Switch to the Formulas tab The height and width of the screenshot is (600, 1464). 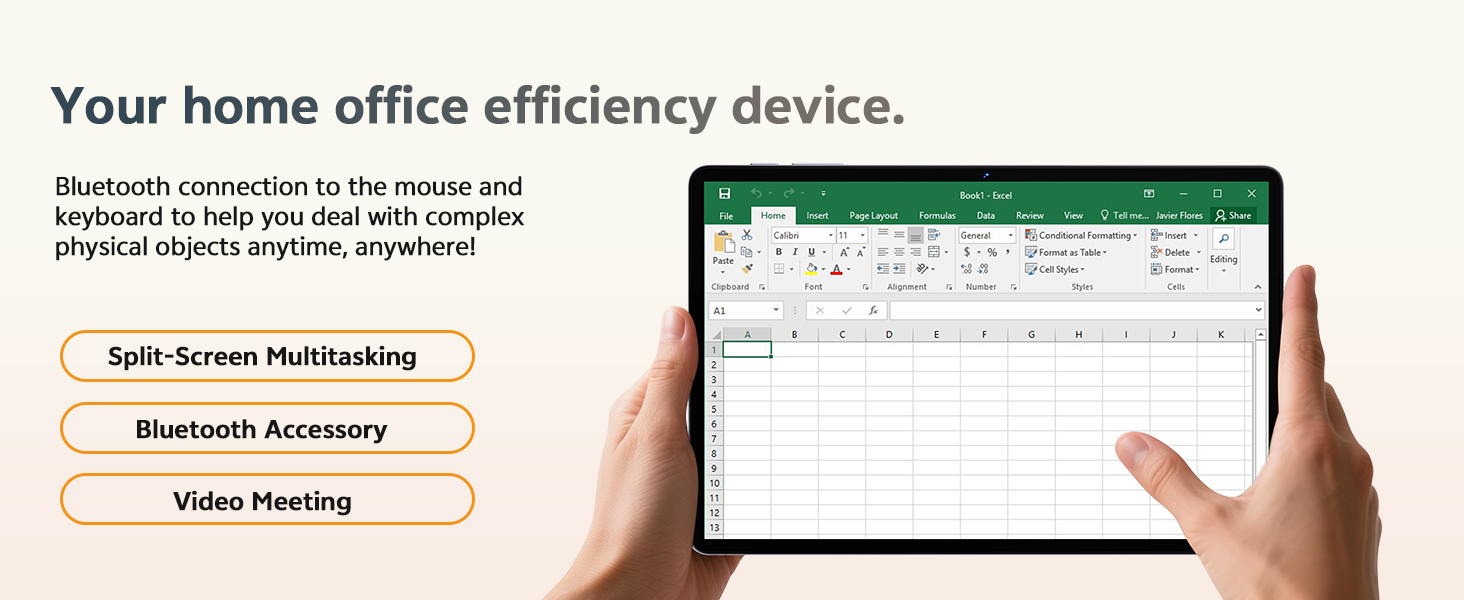[937, 216]
